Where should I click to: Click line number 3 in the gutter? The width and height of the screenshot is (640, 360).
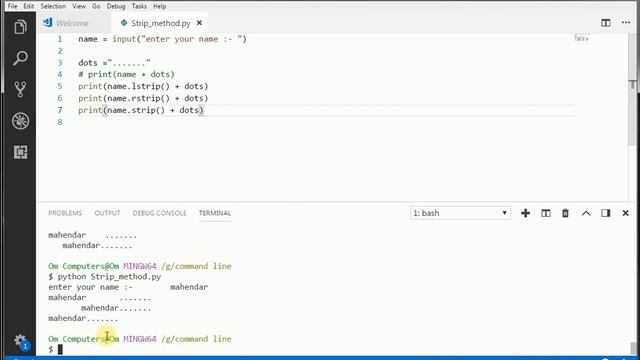tap(60, 63)
